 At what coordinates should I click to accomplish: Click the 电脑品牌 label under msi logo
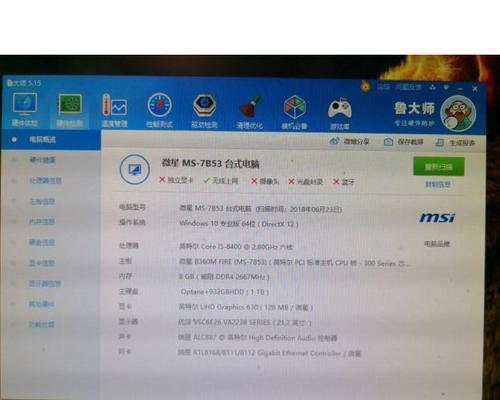tap(437, 244)
